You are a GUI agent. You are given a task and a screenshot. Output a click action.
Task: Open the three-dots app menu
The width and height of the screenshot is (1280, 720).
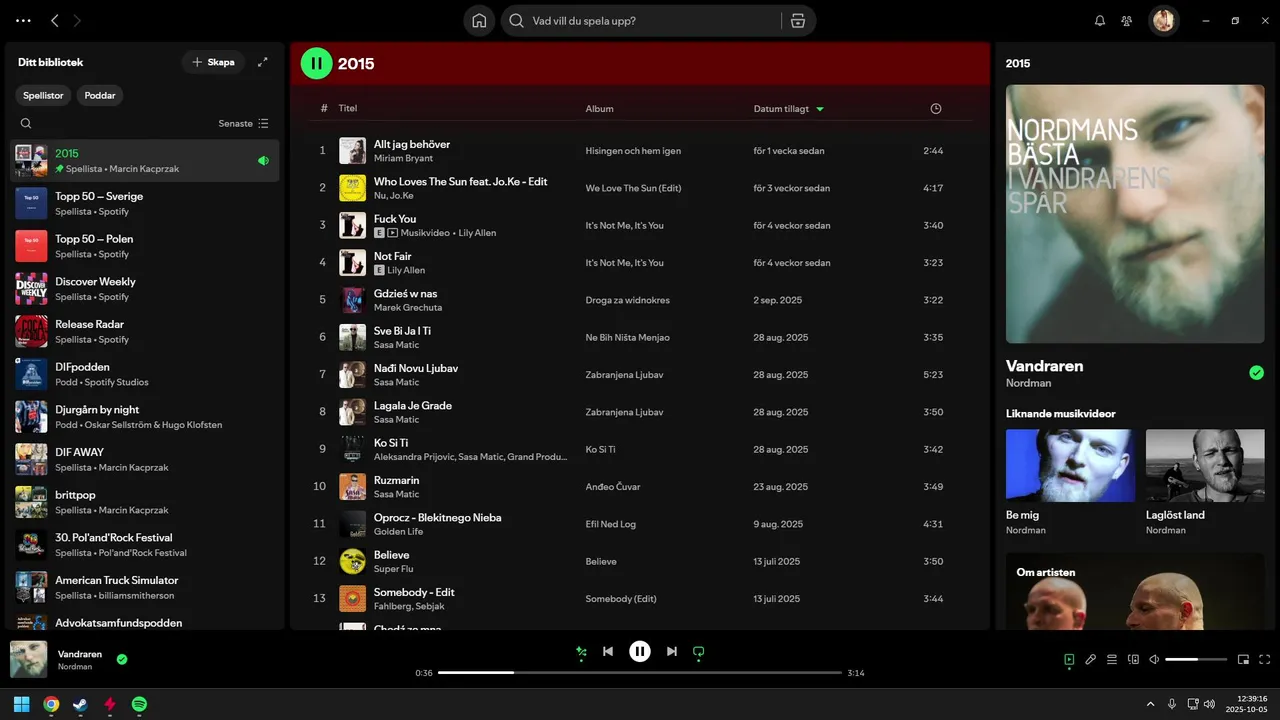(23, 20)
